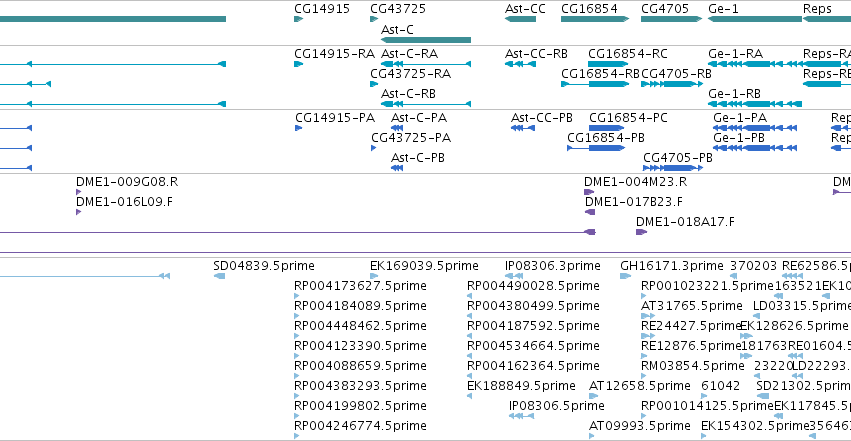Click EST RP004448462.5prime
Screen dimensions: 851x441
tap(360, 326)
